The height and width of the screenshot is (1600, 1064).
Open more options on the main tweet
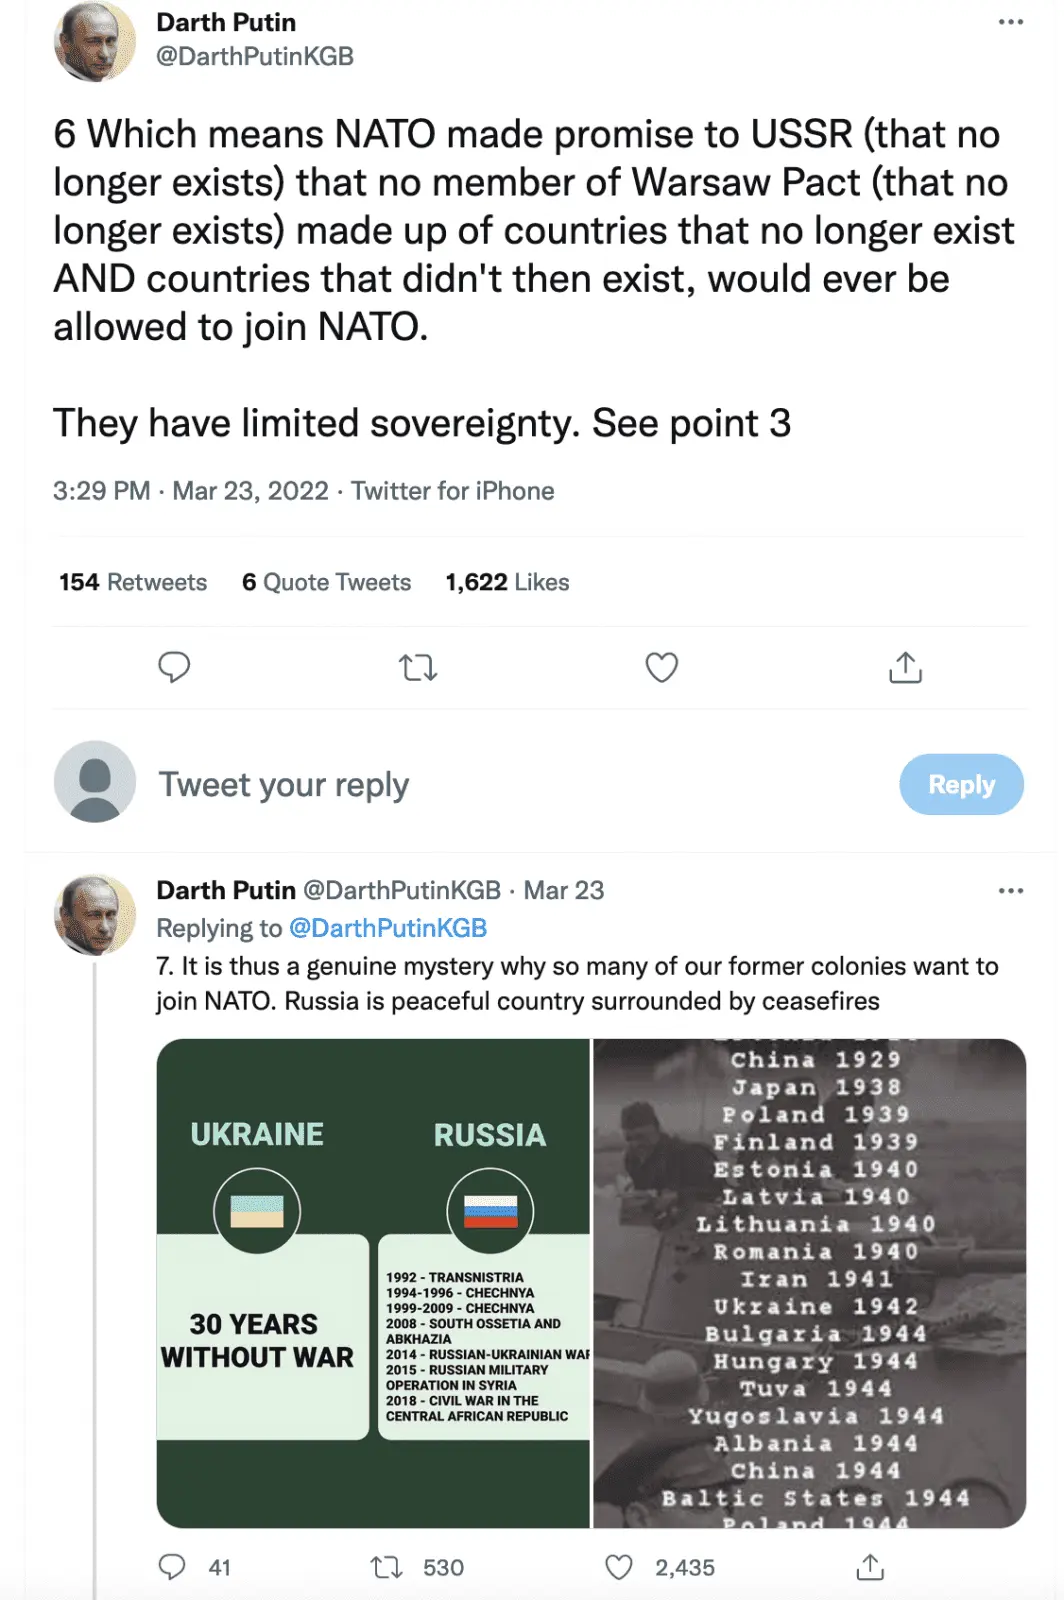1010,22
